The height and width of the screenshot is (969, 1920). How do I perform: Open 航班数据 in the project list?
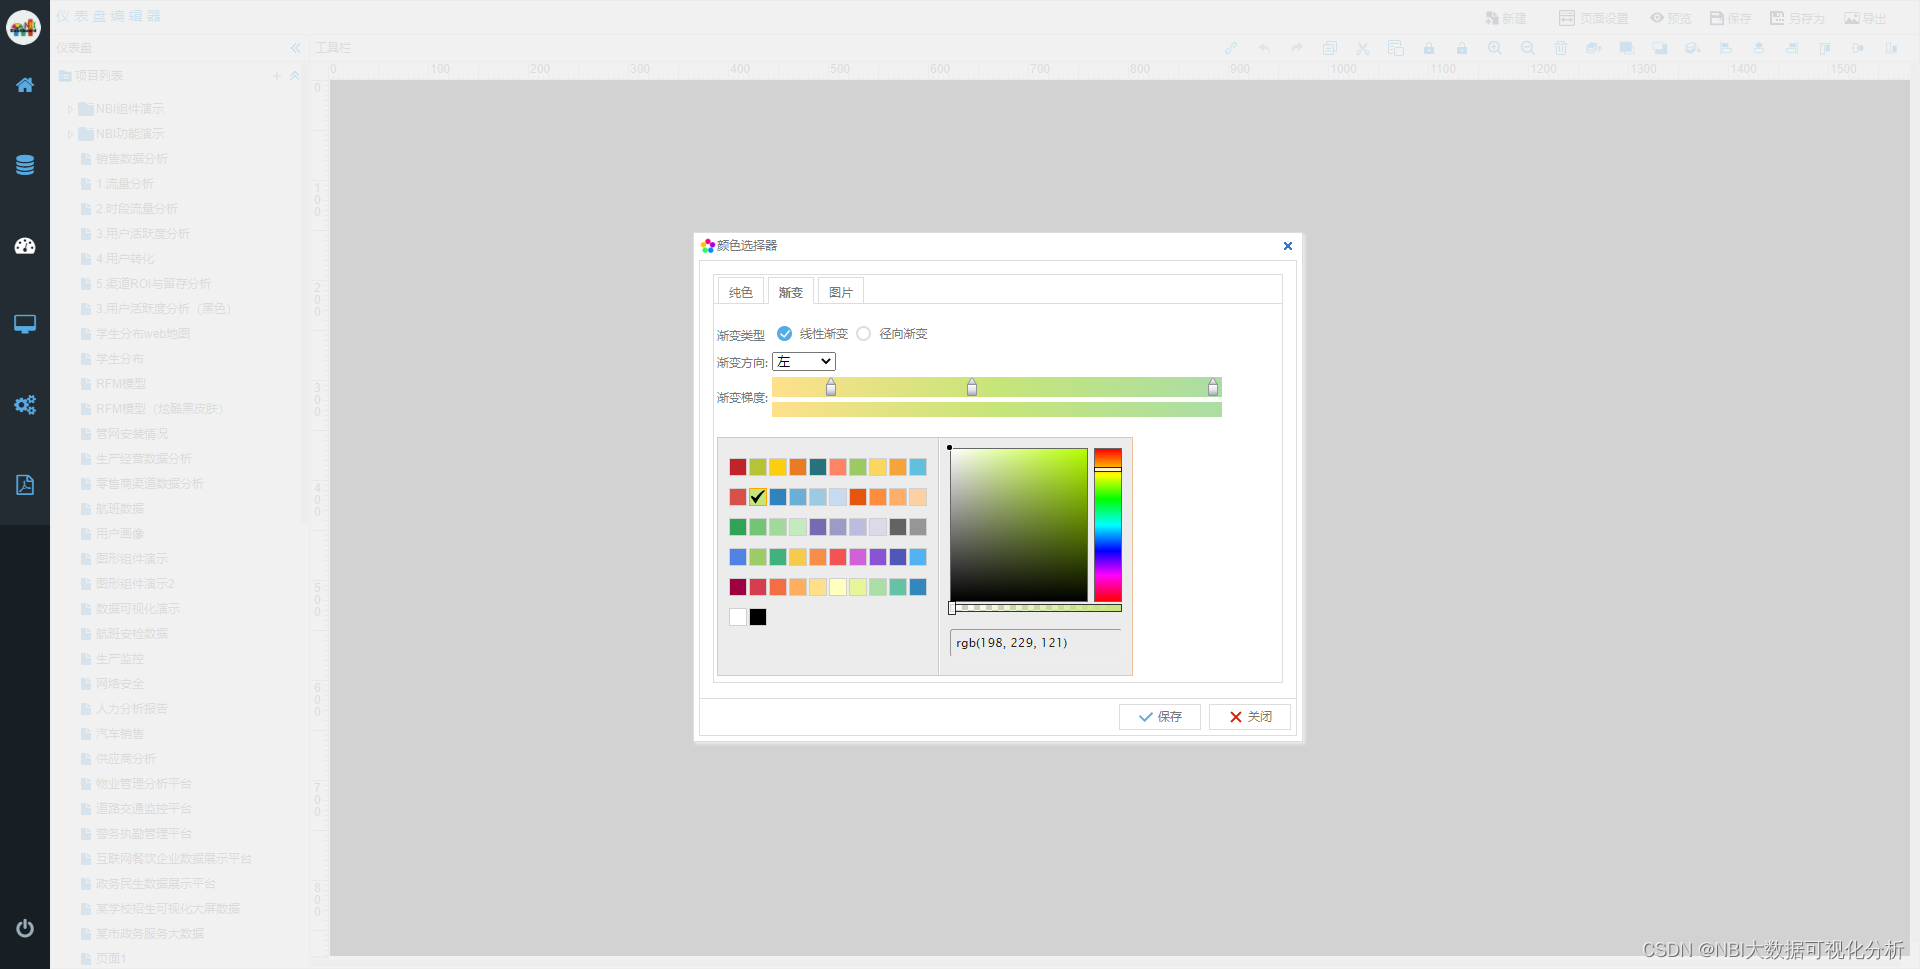coord(120,509)
